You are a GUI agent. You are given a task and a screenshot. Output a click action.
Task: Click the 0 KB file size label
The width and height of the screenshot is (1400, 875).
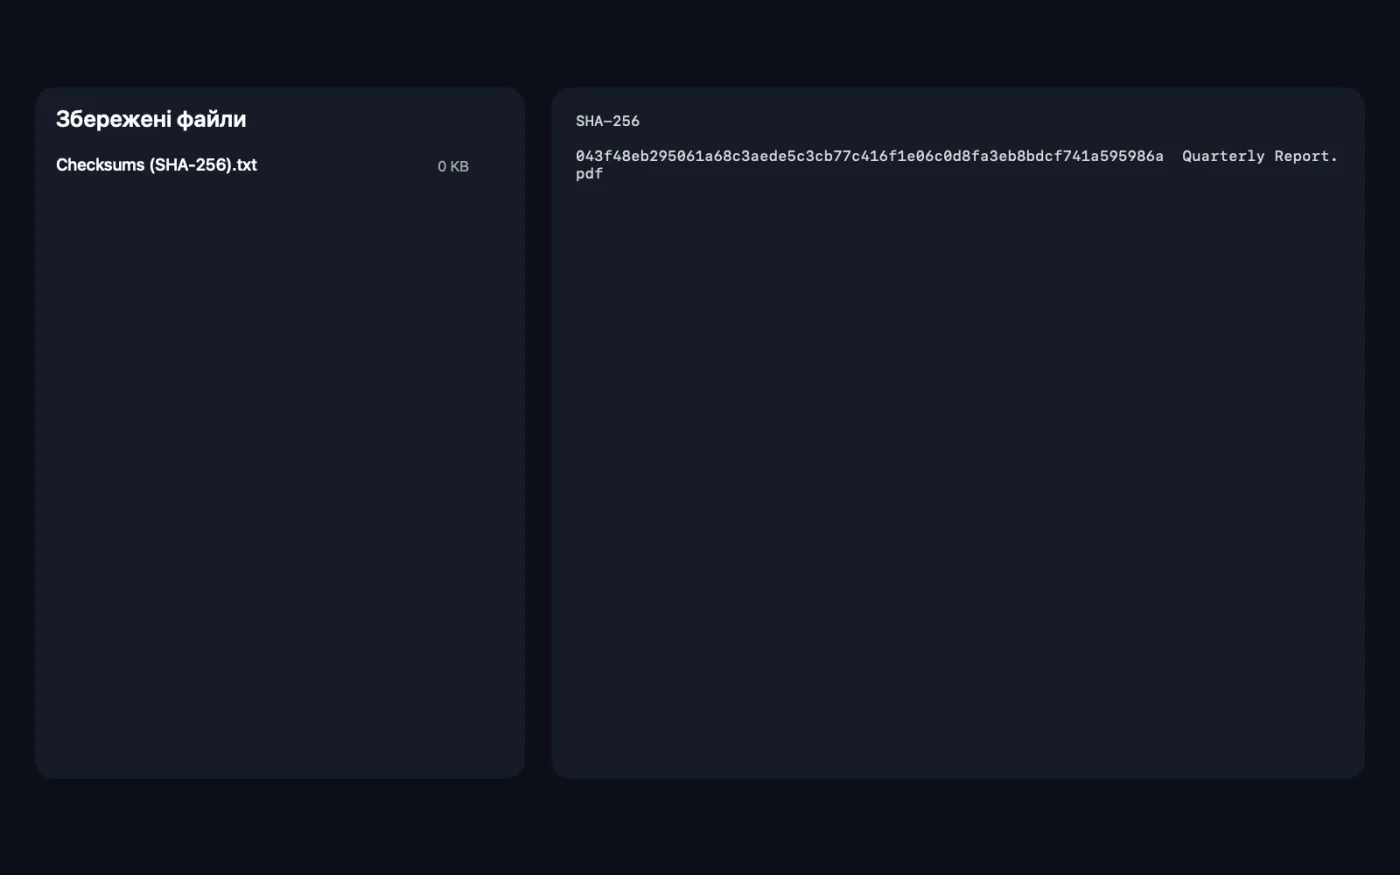pyautogui.click(x=453, y=166)
